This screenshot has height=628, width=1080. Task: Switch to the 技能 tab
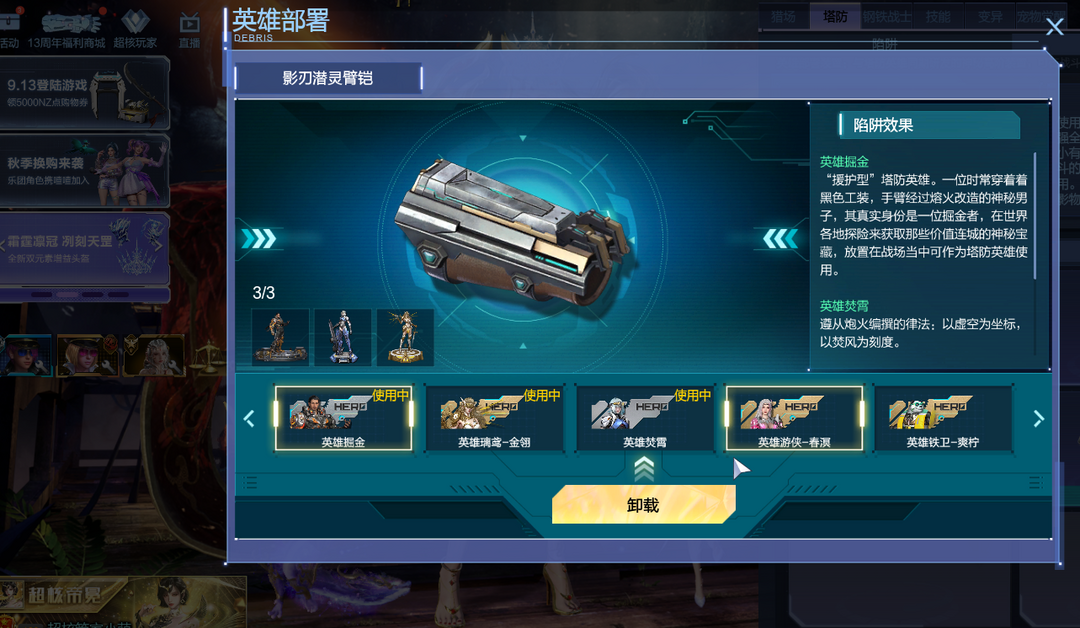point(938,17)
